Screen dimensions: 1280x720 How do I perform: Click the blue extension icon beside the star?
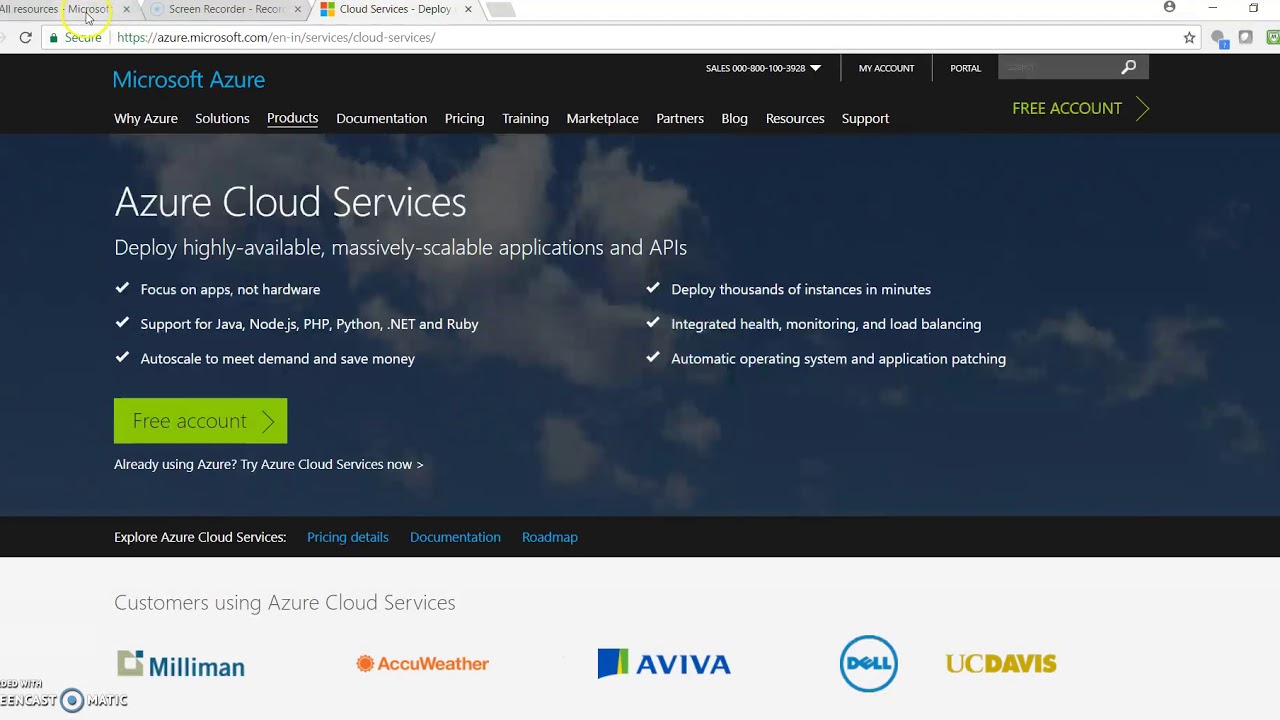(x=1219, y=38)
